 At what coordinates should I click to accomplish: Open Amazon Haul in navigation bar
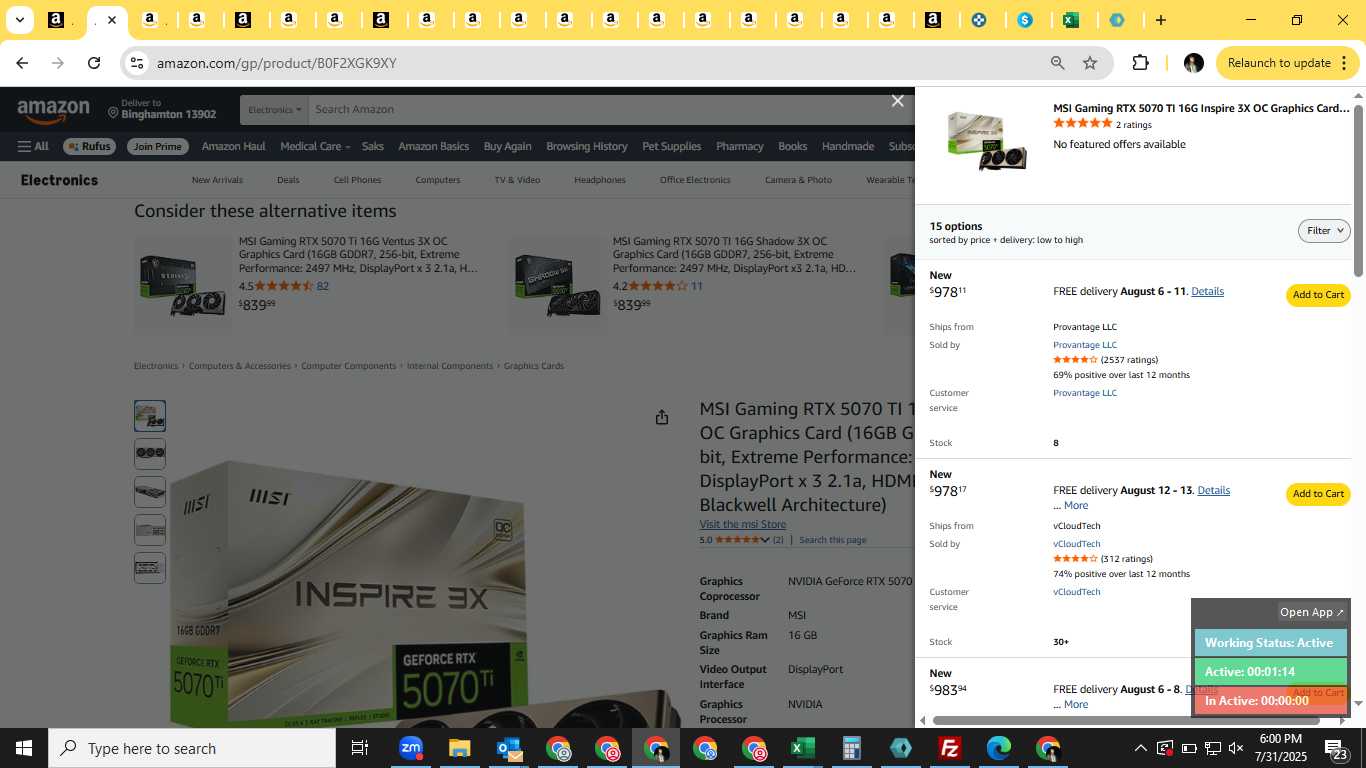pos(233,146)
